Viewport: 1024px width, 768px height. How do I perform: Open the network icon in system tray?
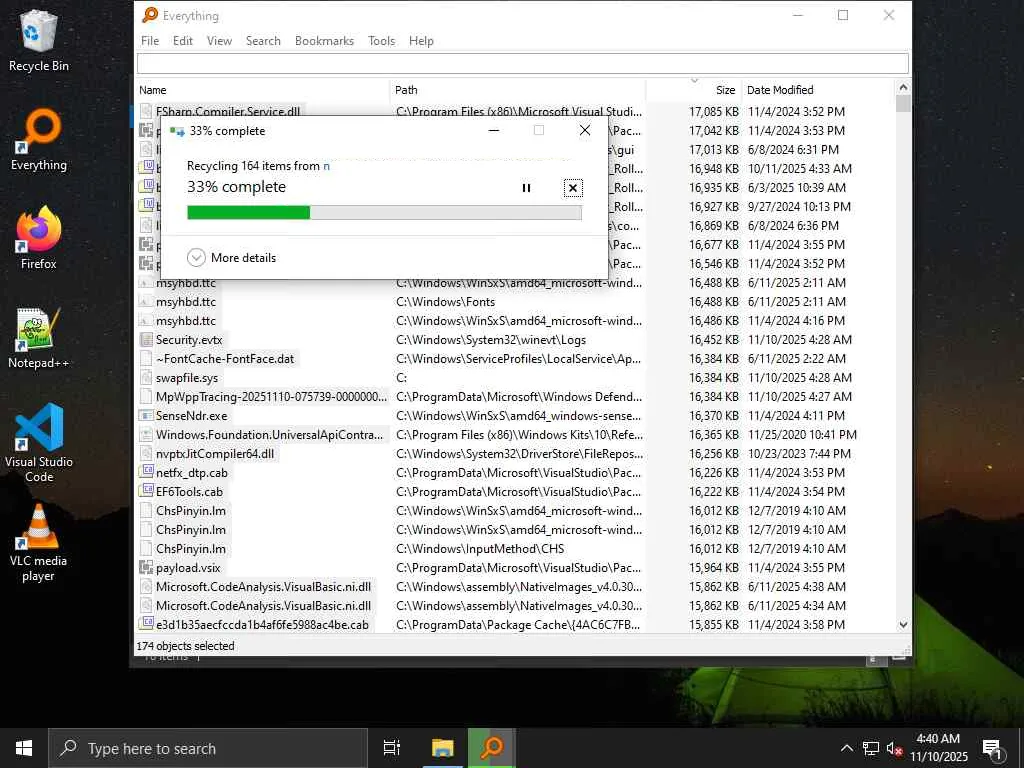coord(871,748)
